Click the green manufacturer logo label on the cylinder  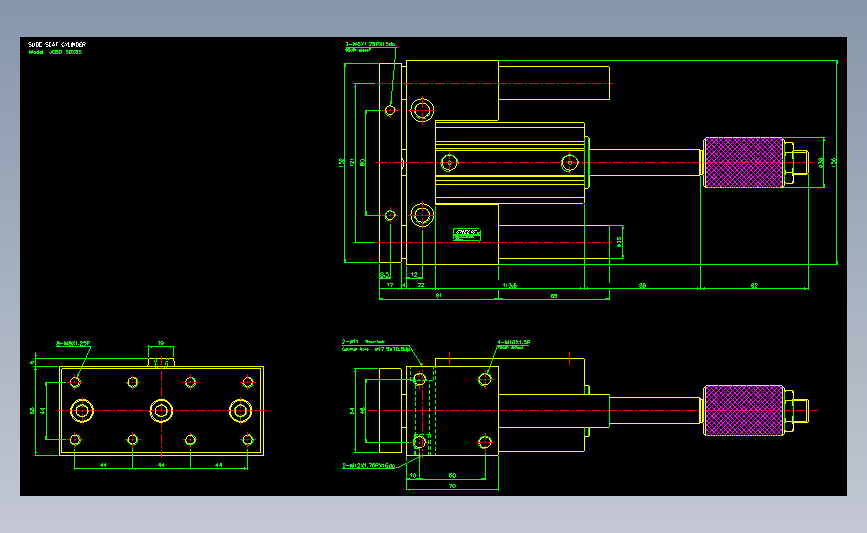click(x=467, y=234)
